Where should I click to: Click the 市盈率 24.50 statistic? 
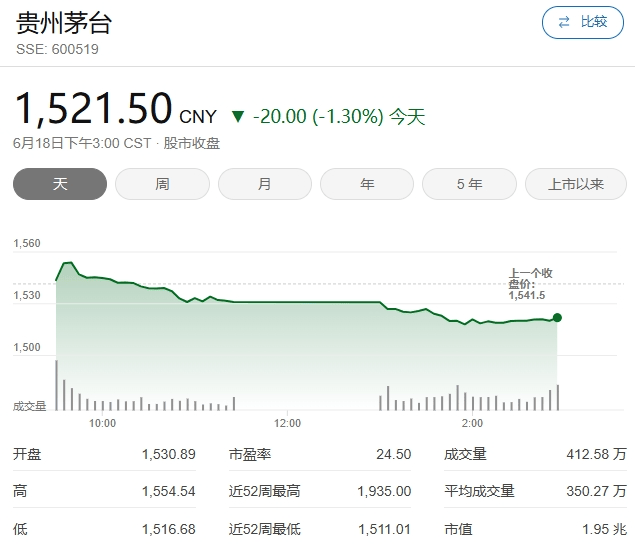[320, 454]
